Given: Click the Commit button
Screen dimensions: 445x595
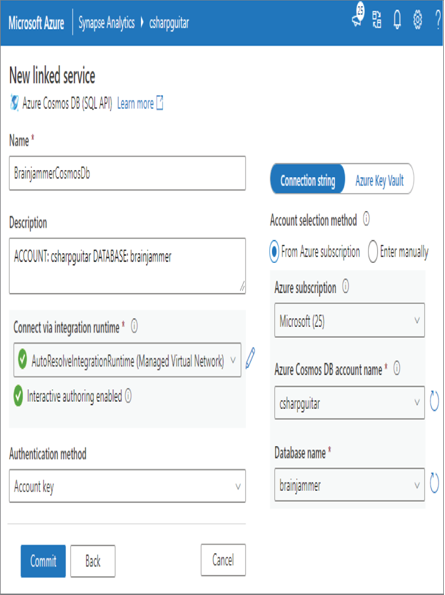Looking at the screenshot, I should point(43,561).
